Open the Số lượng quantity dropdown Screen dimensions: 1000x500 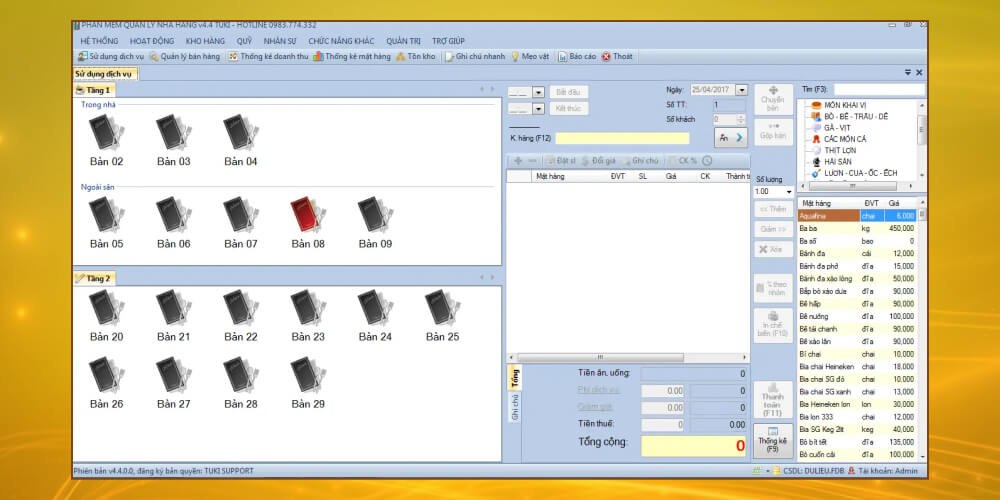click(789, 192)
